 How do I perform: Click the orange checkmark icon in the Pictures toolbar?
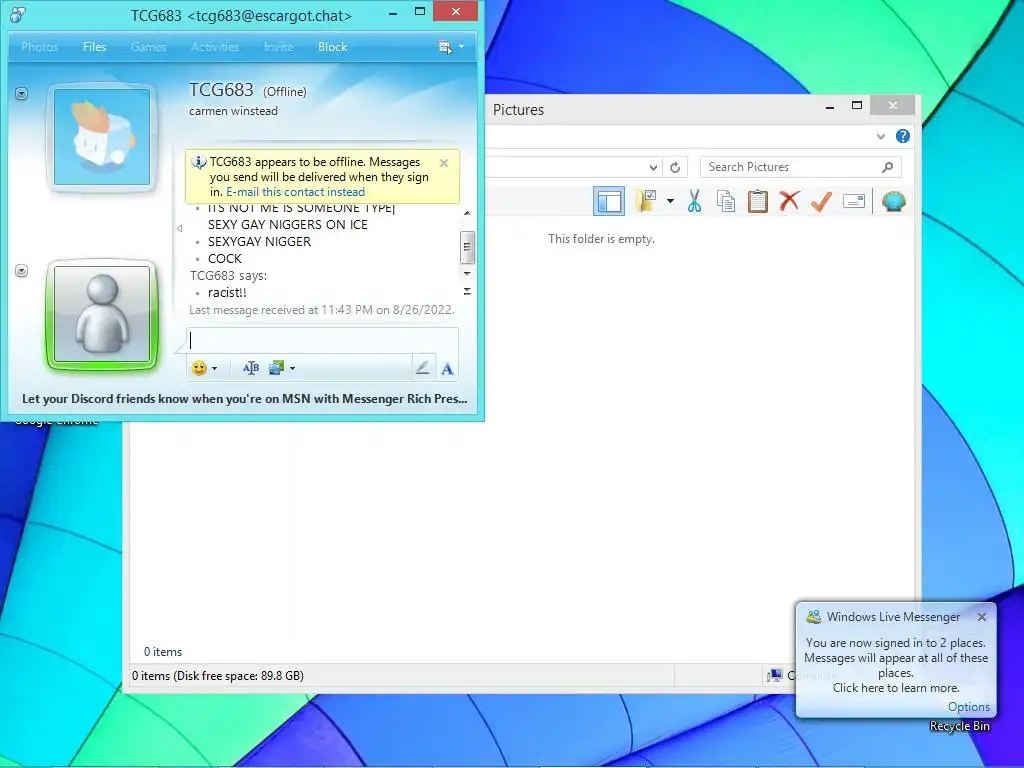click(x=822, y=201)
